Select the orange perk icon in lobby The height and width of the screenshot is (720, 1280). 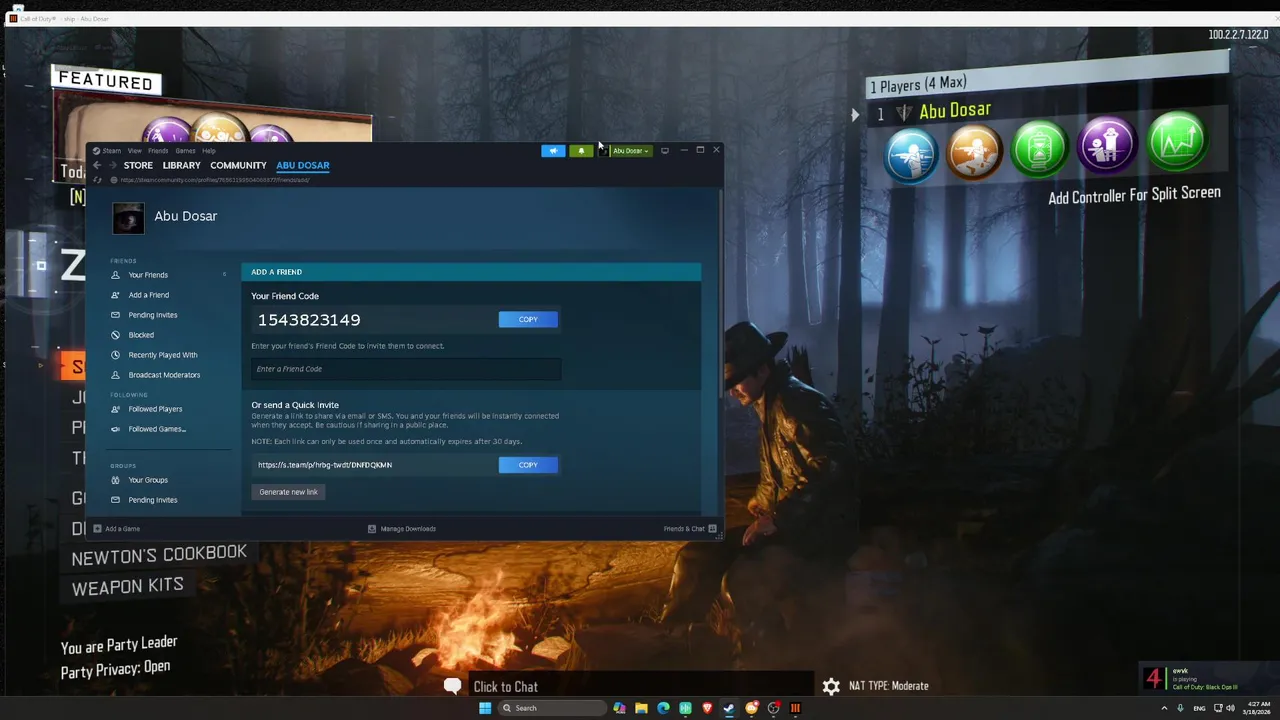click(974, 152)
